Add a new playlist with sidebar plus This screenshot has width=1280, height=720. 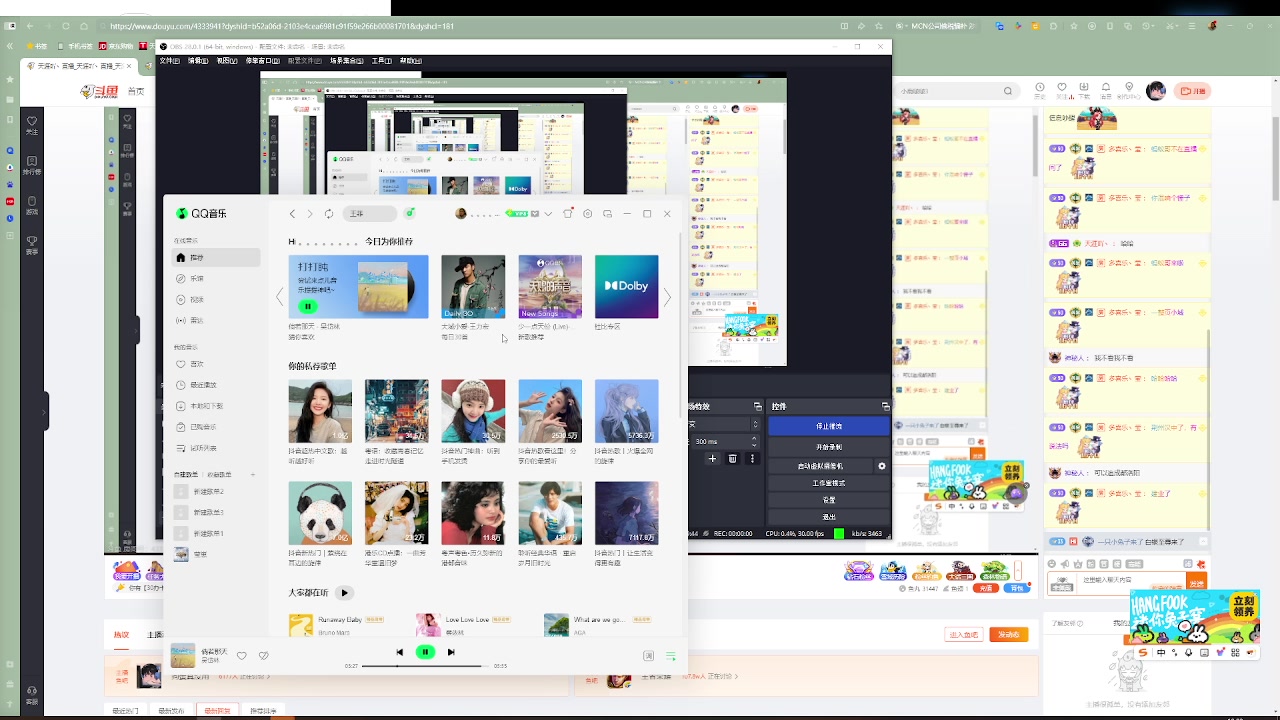(x=253, y=474)
